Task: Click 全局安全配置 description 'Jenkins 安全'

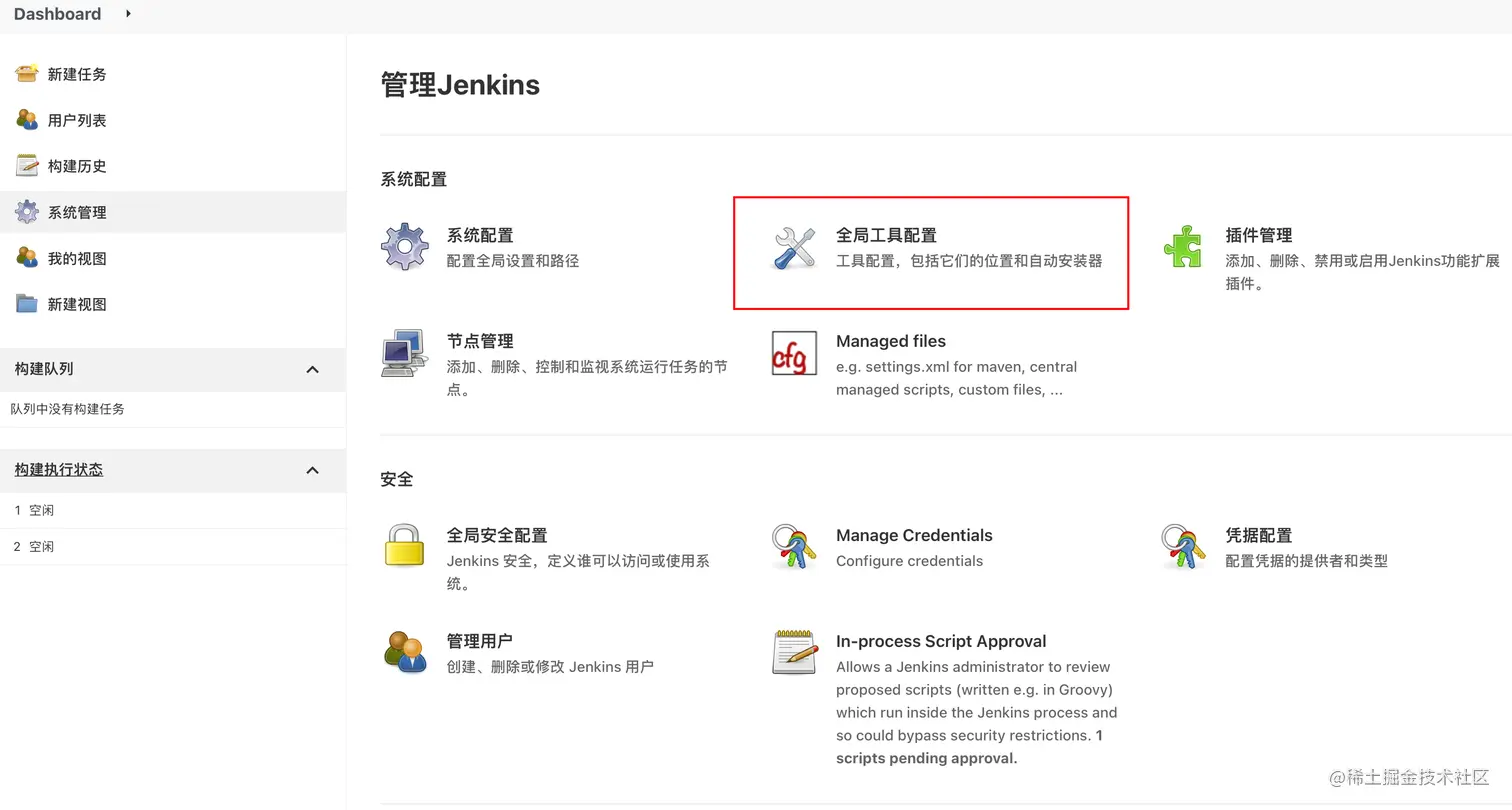Action: [x=578, y=572]
